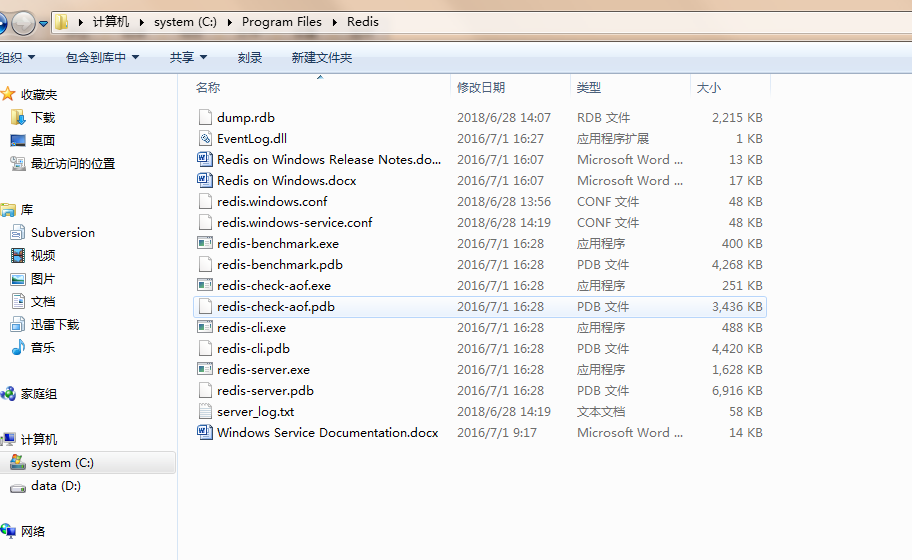Expand the arrow after 计算机 in the address bar

[141, 22]
